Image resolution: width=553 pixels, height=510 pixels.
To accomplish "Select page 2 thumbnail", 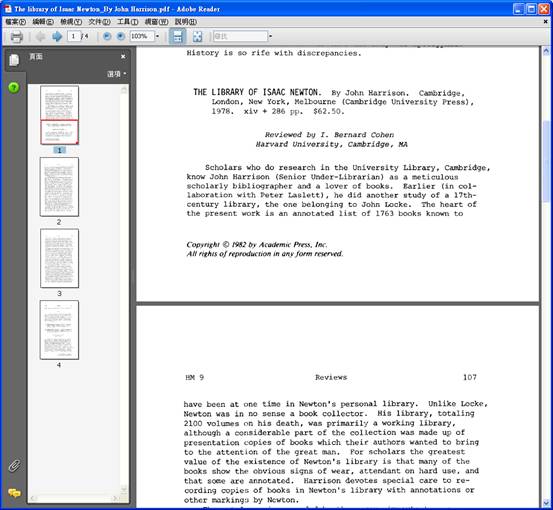I will (59, 187).
